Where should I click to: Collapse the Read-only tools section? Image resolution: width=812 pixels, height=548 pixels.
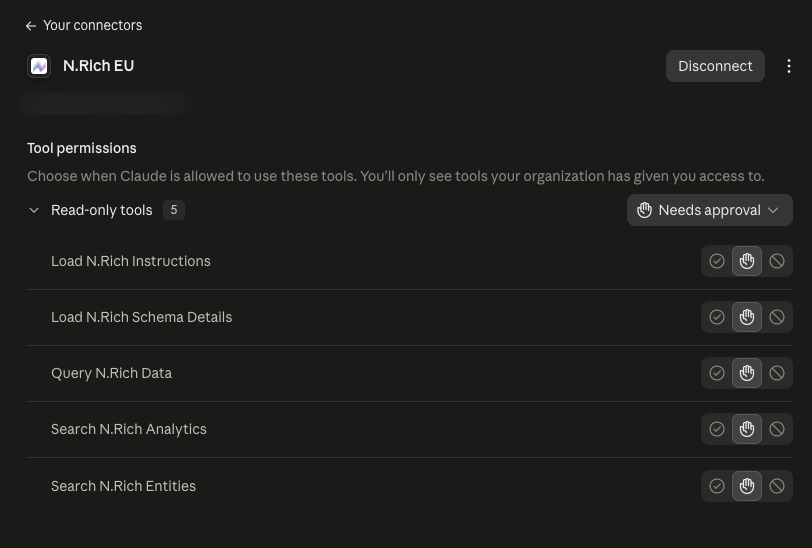(x=34, y=210)
